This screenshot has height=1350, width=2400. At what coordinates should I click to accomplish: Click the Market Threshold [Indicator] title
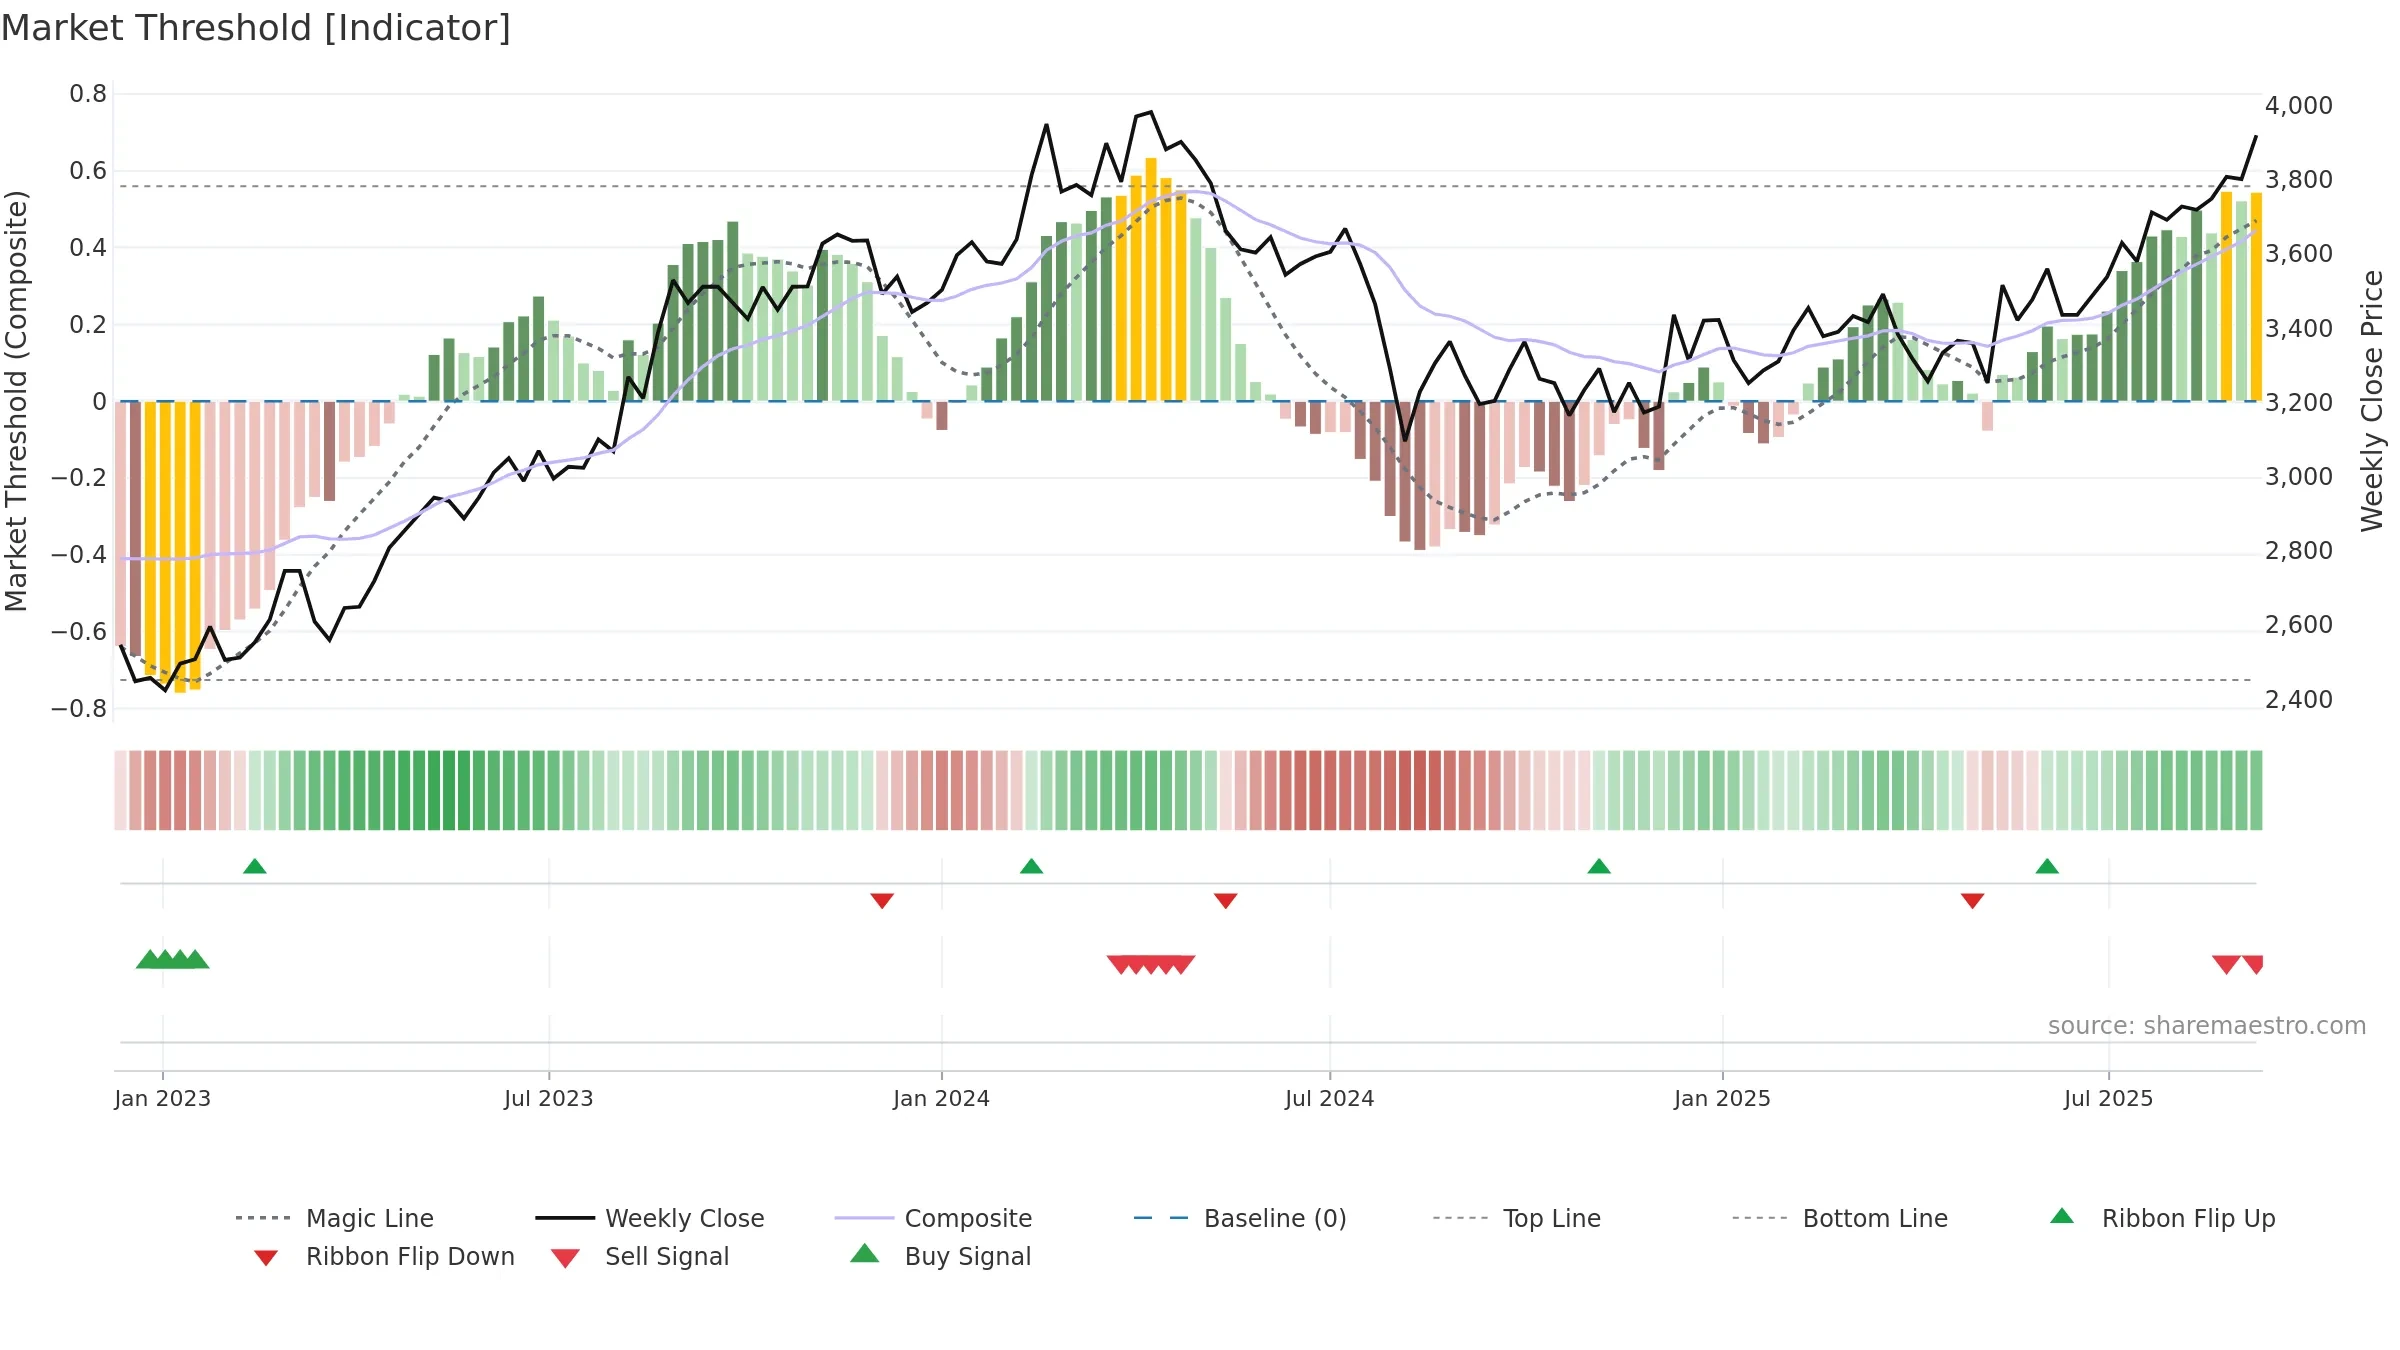click(256, 28)
